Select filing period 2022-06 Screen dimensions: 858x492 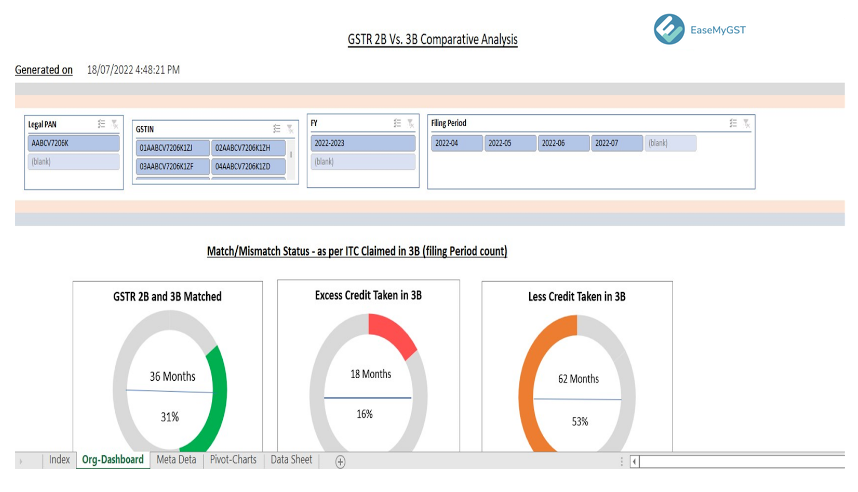point(564,143)
